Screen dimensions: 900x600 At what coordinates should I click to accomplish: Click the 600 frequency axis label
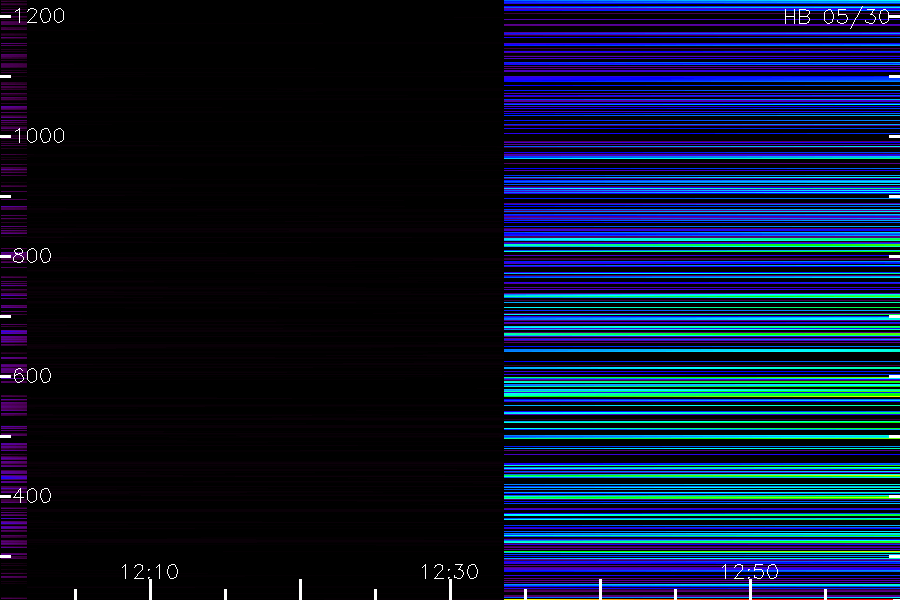click(x=32, y=376)
